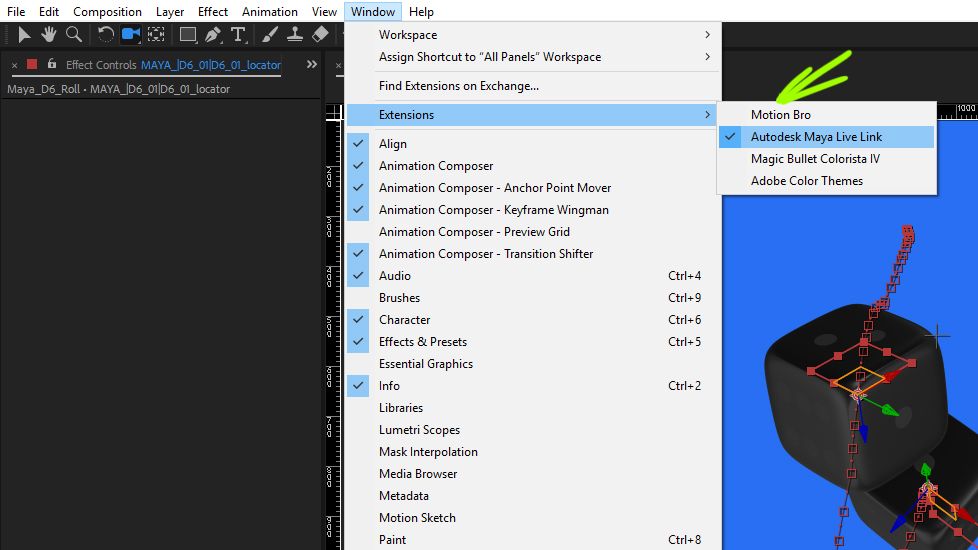Uncheck the Align panel entry
The image size is (978, 550).
click(x=393, y=144)
